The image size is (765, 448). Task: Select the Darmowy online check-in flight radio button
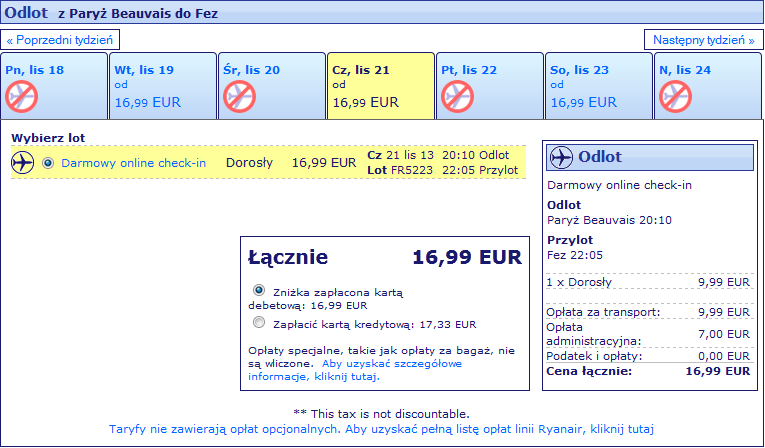48,163
